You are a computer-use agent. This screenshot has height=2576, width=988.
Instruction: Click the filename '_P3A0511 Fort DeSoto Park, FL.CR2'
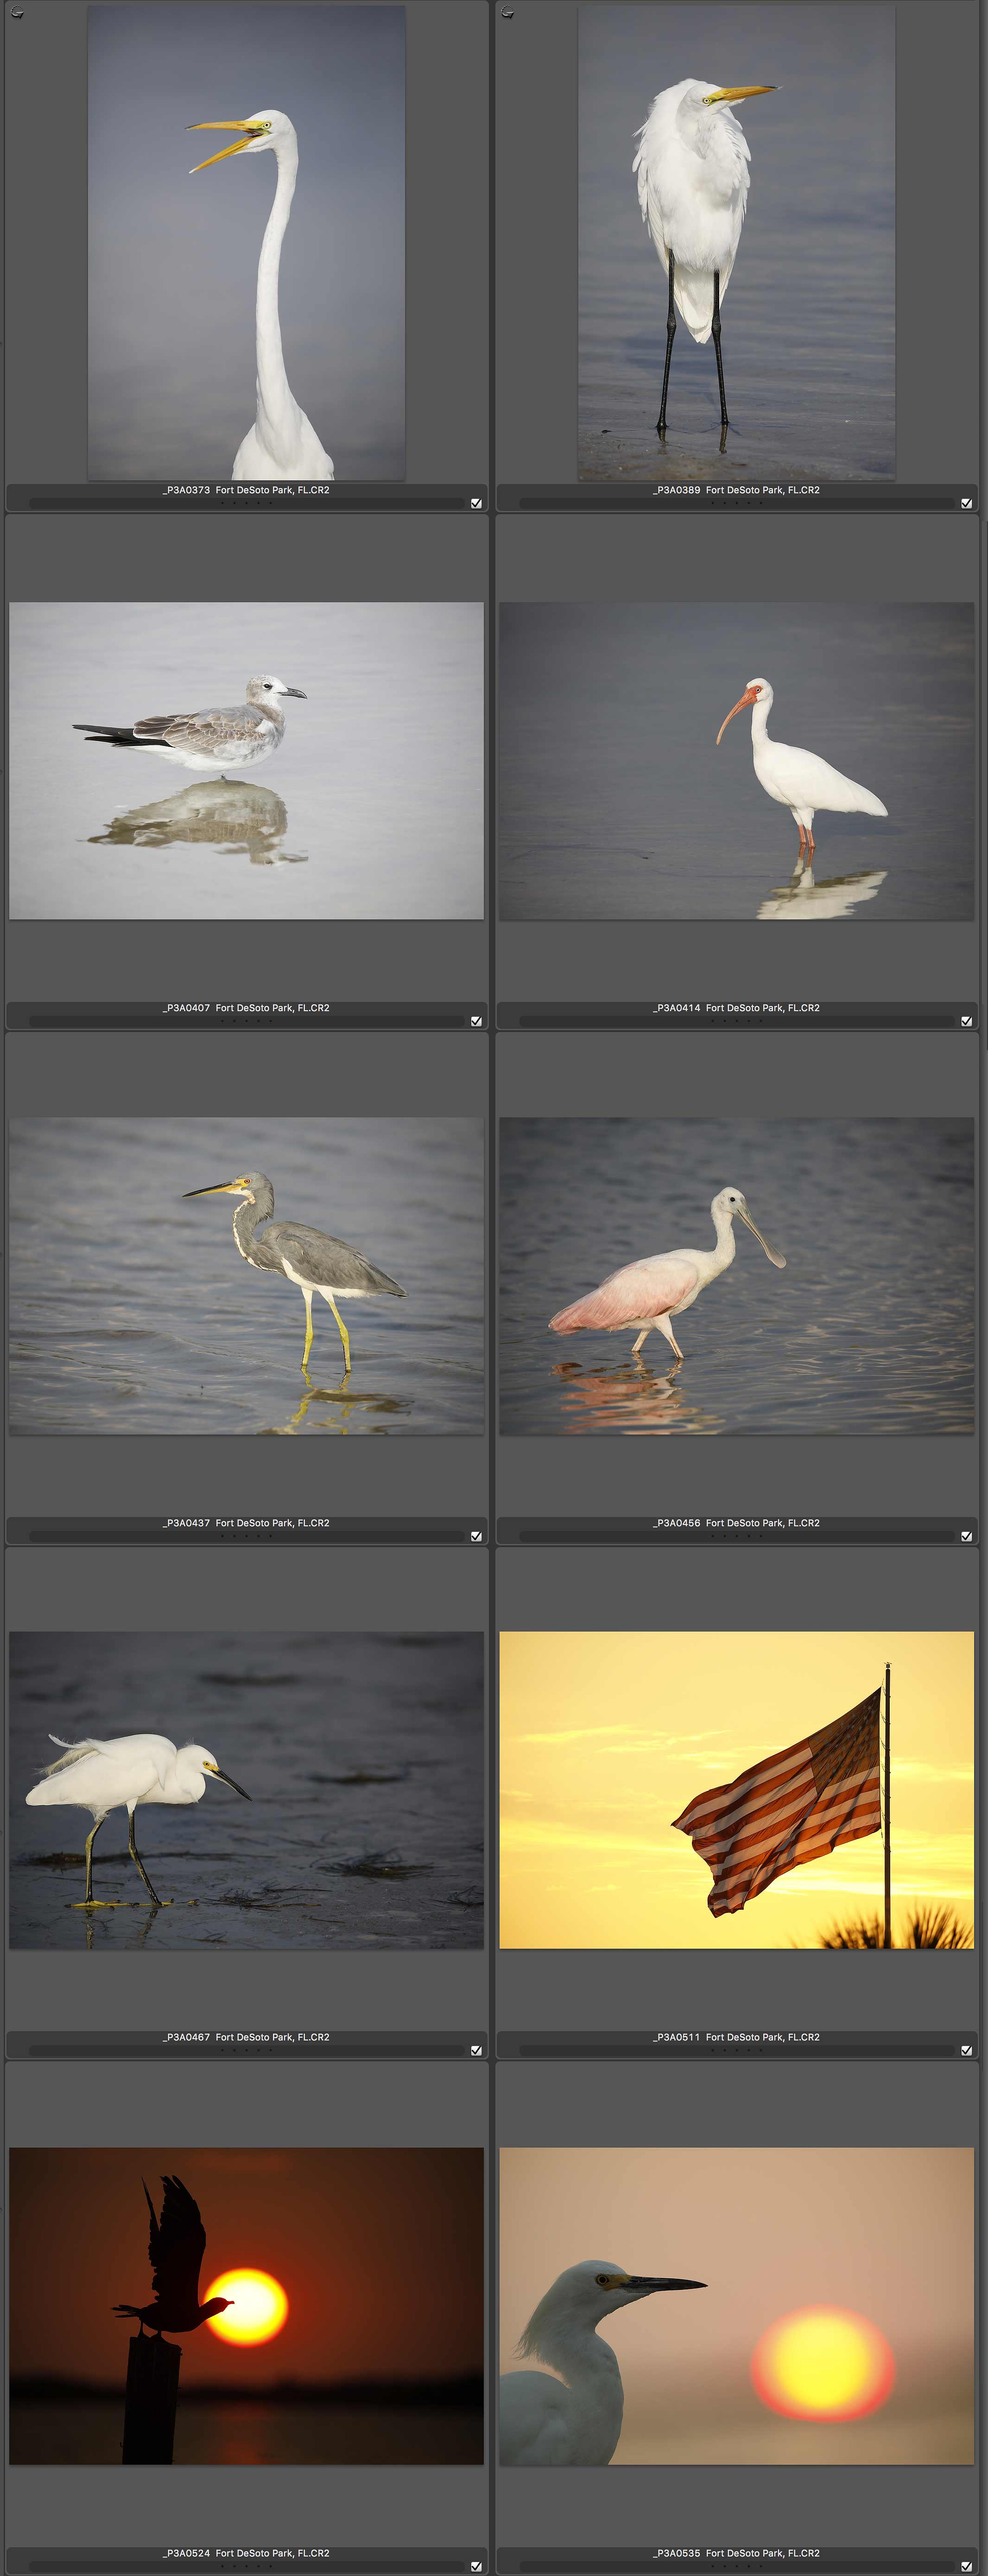pyautogui.click(x=736, y=2037)
